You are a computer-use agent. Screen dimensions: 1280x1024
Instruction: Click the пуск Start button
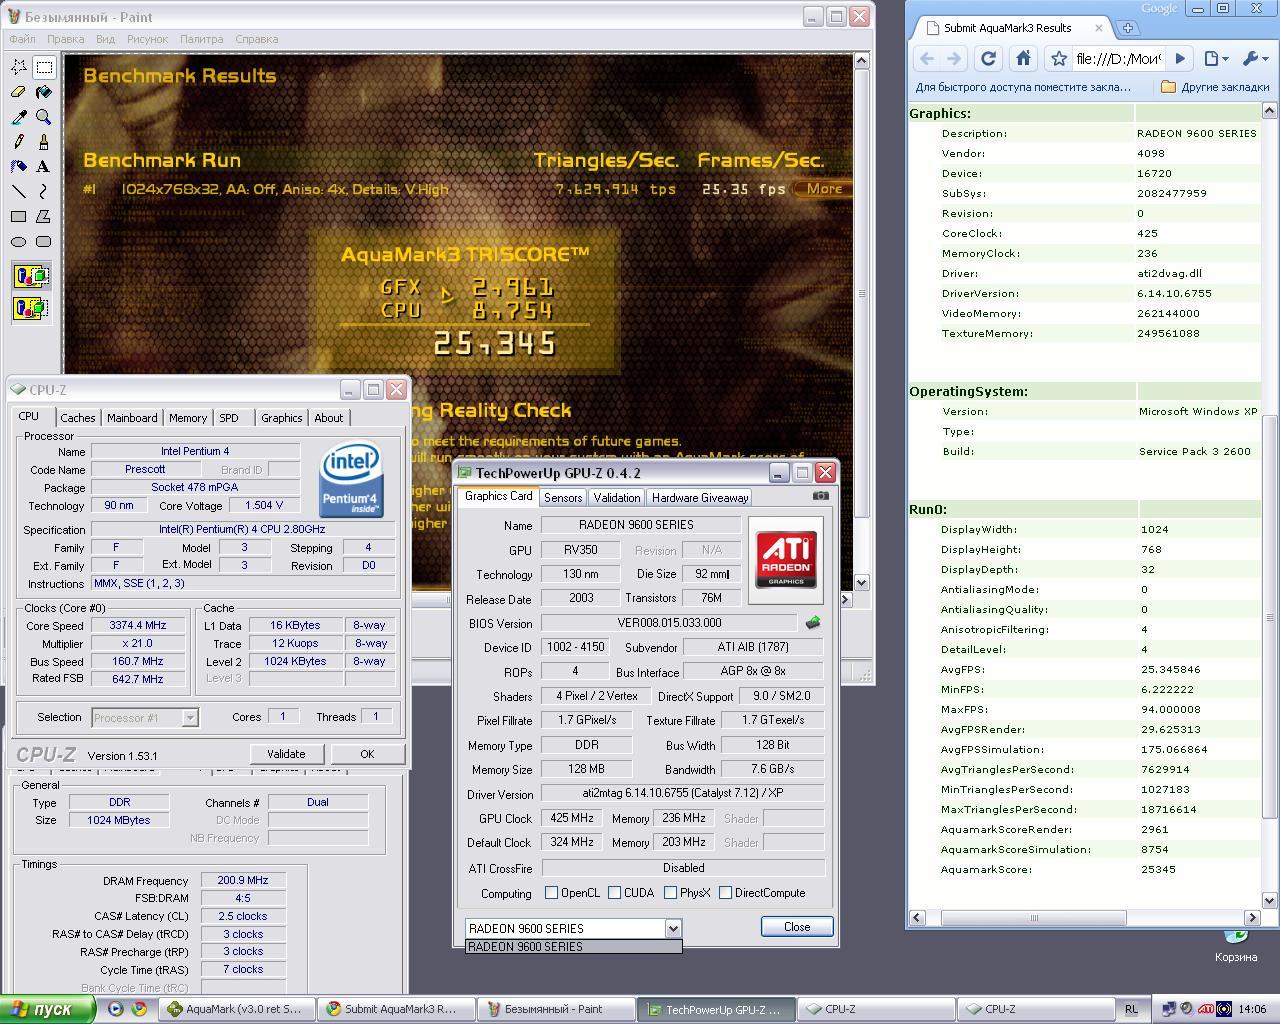click(x=47, y=1009)
